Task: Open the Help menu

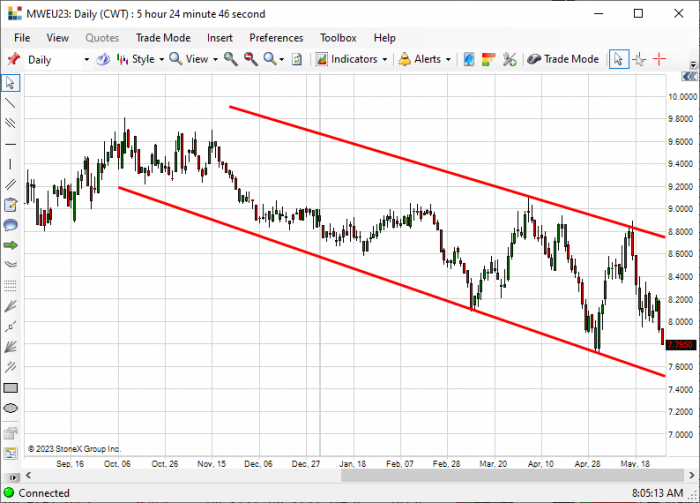Action: pos(384,38)
